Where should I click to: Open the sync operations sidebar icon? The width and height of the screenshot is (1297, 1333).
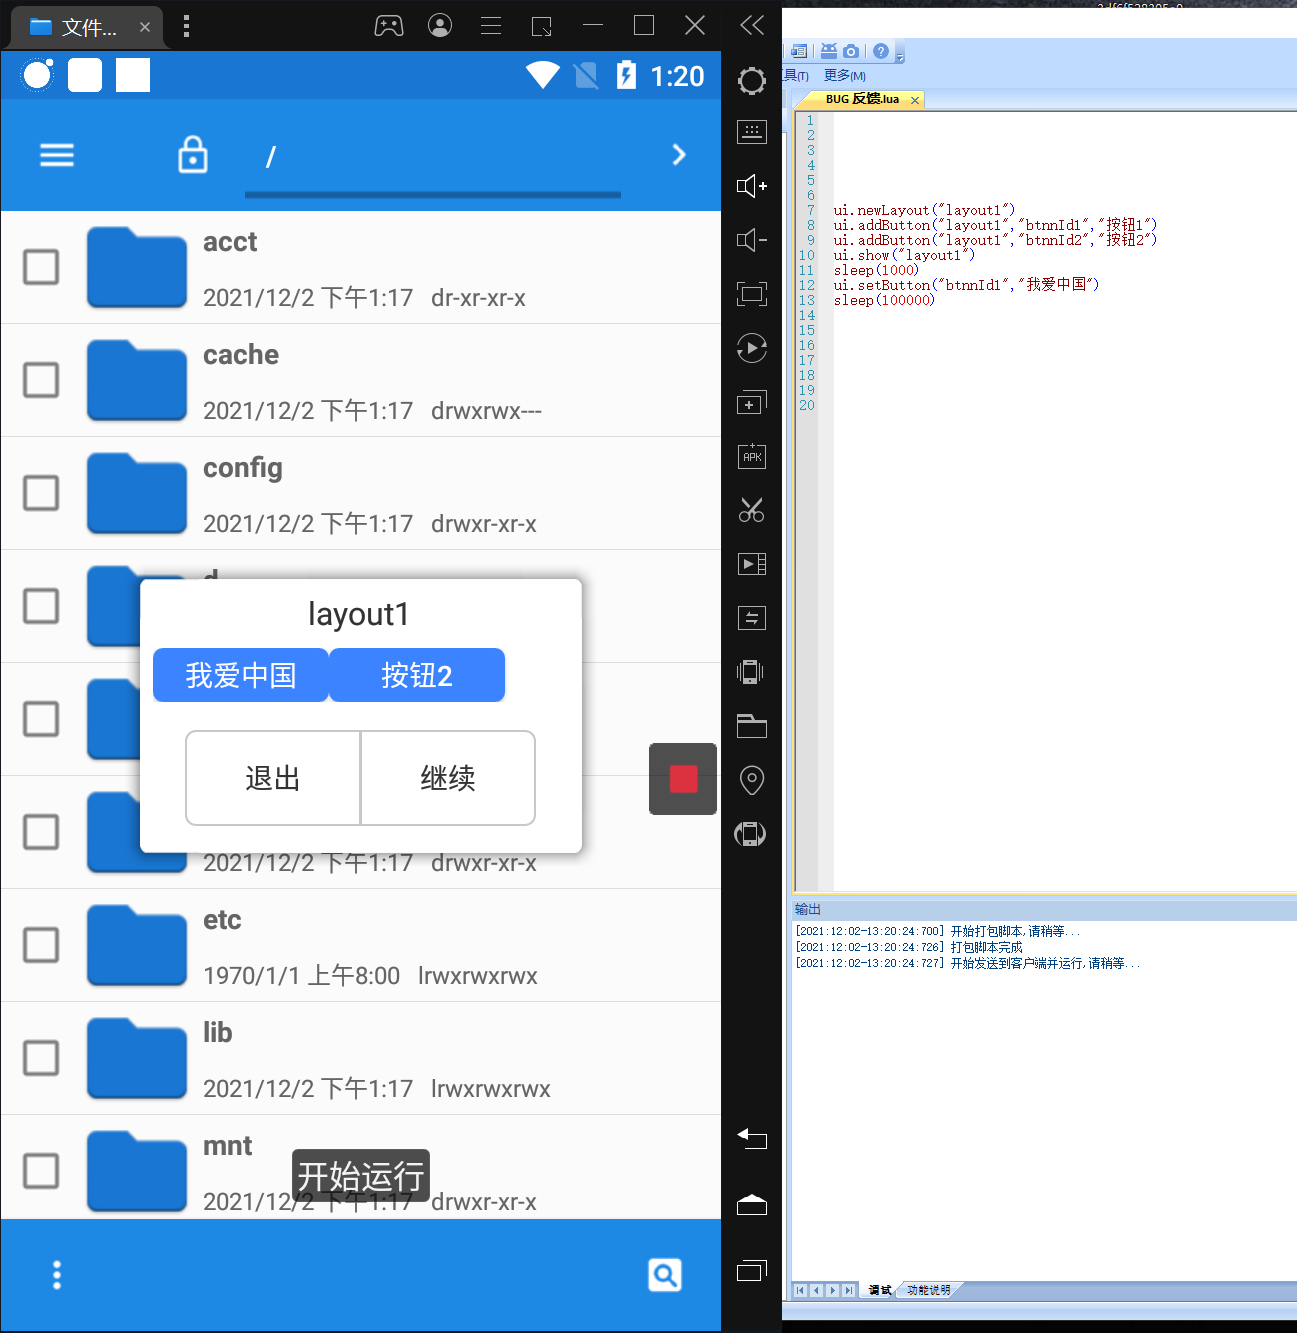(752, 618)
